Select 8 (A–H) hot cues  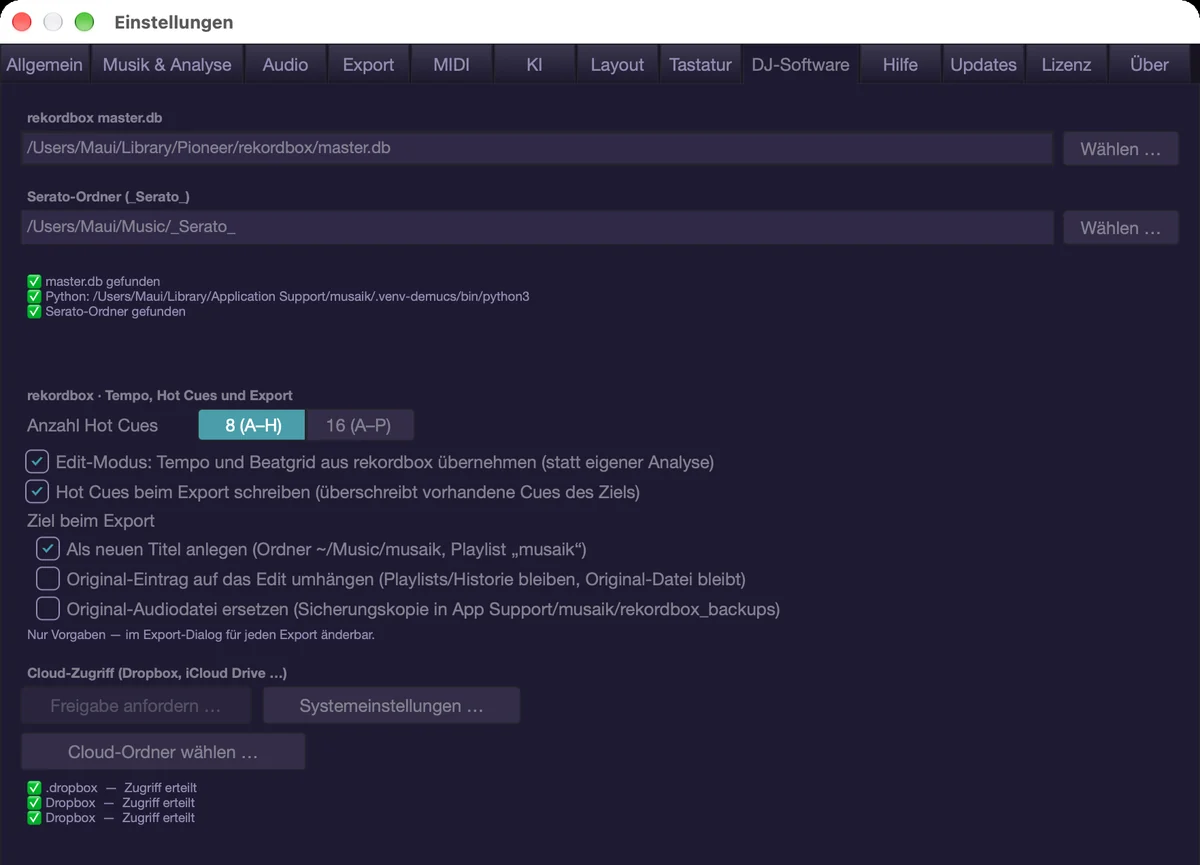pyautogui.click(x=252, y=425)
